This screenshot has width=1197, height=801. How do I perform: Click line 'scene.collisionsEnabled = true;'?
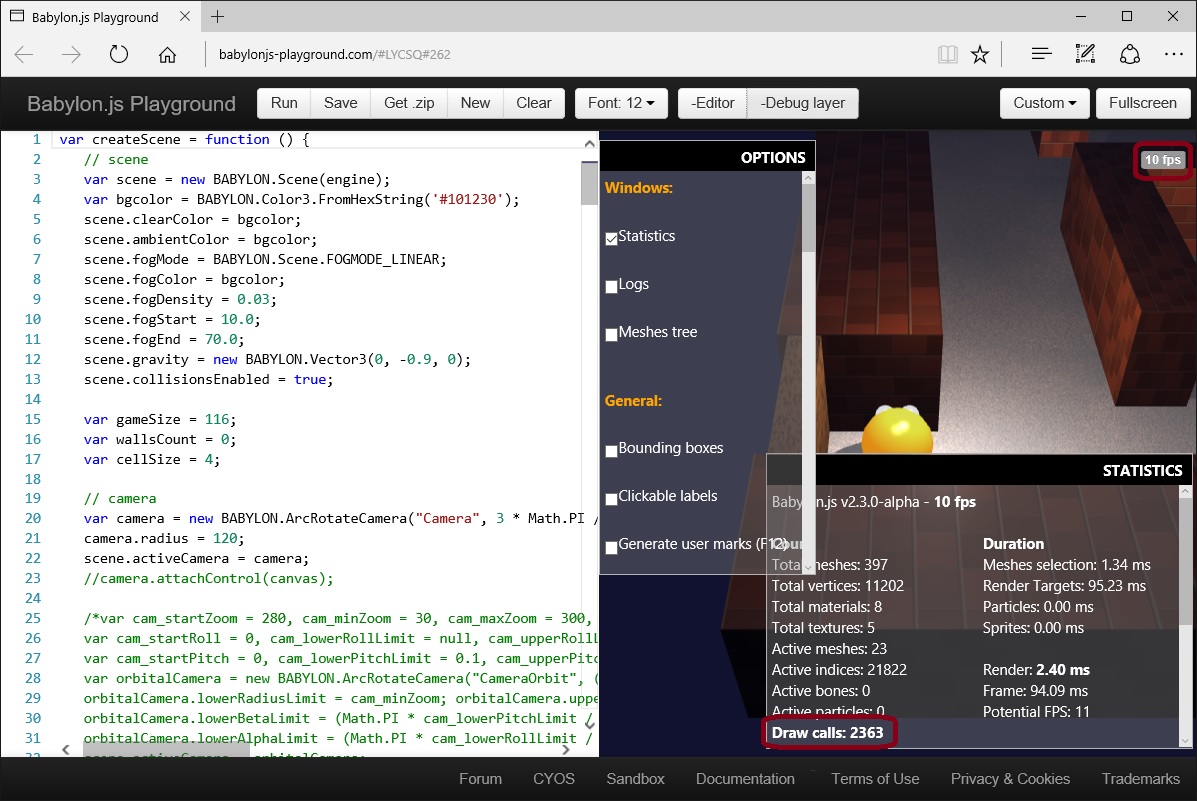pos(208,380)
